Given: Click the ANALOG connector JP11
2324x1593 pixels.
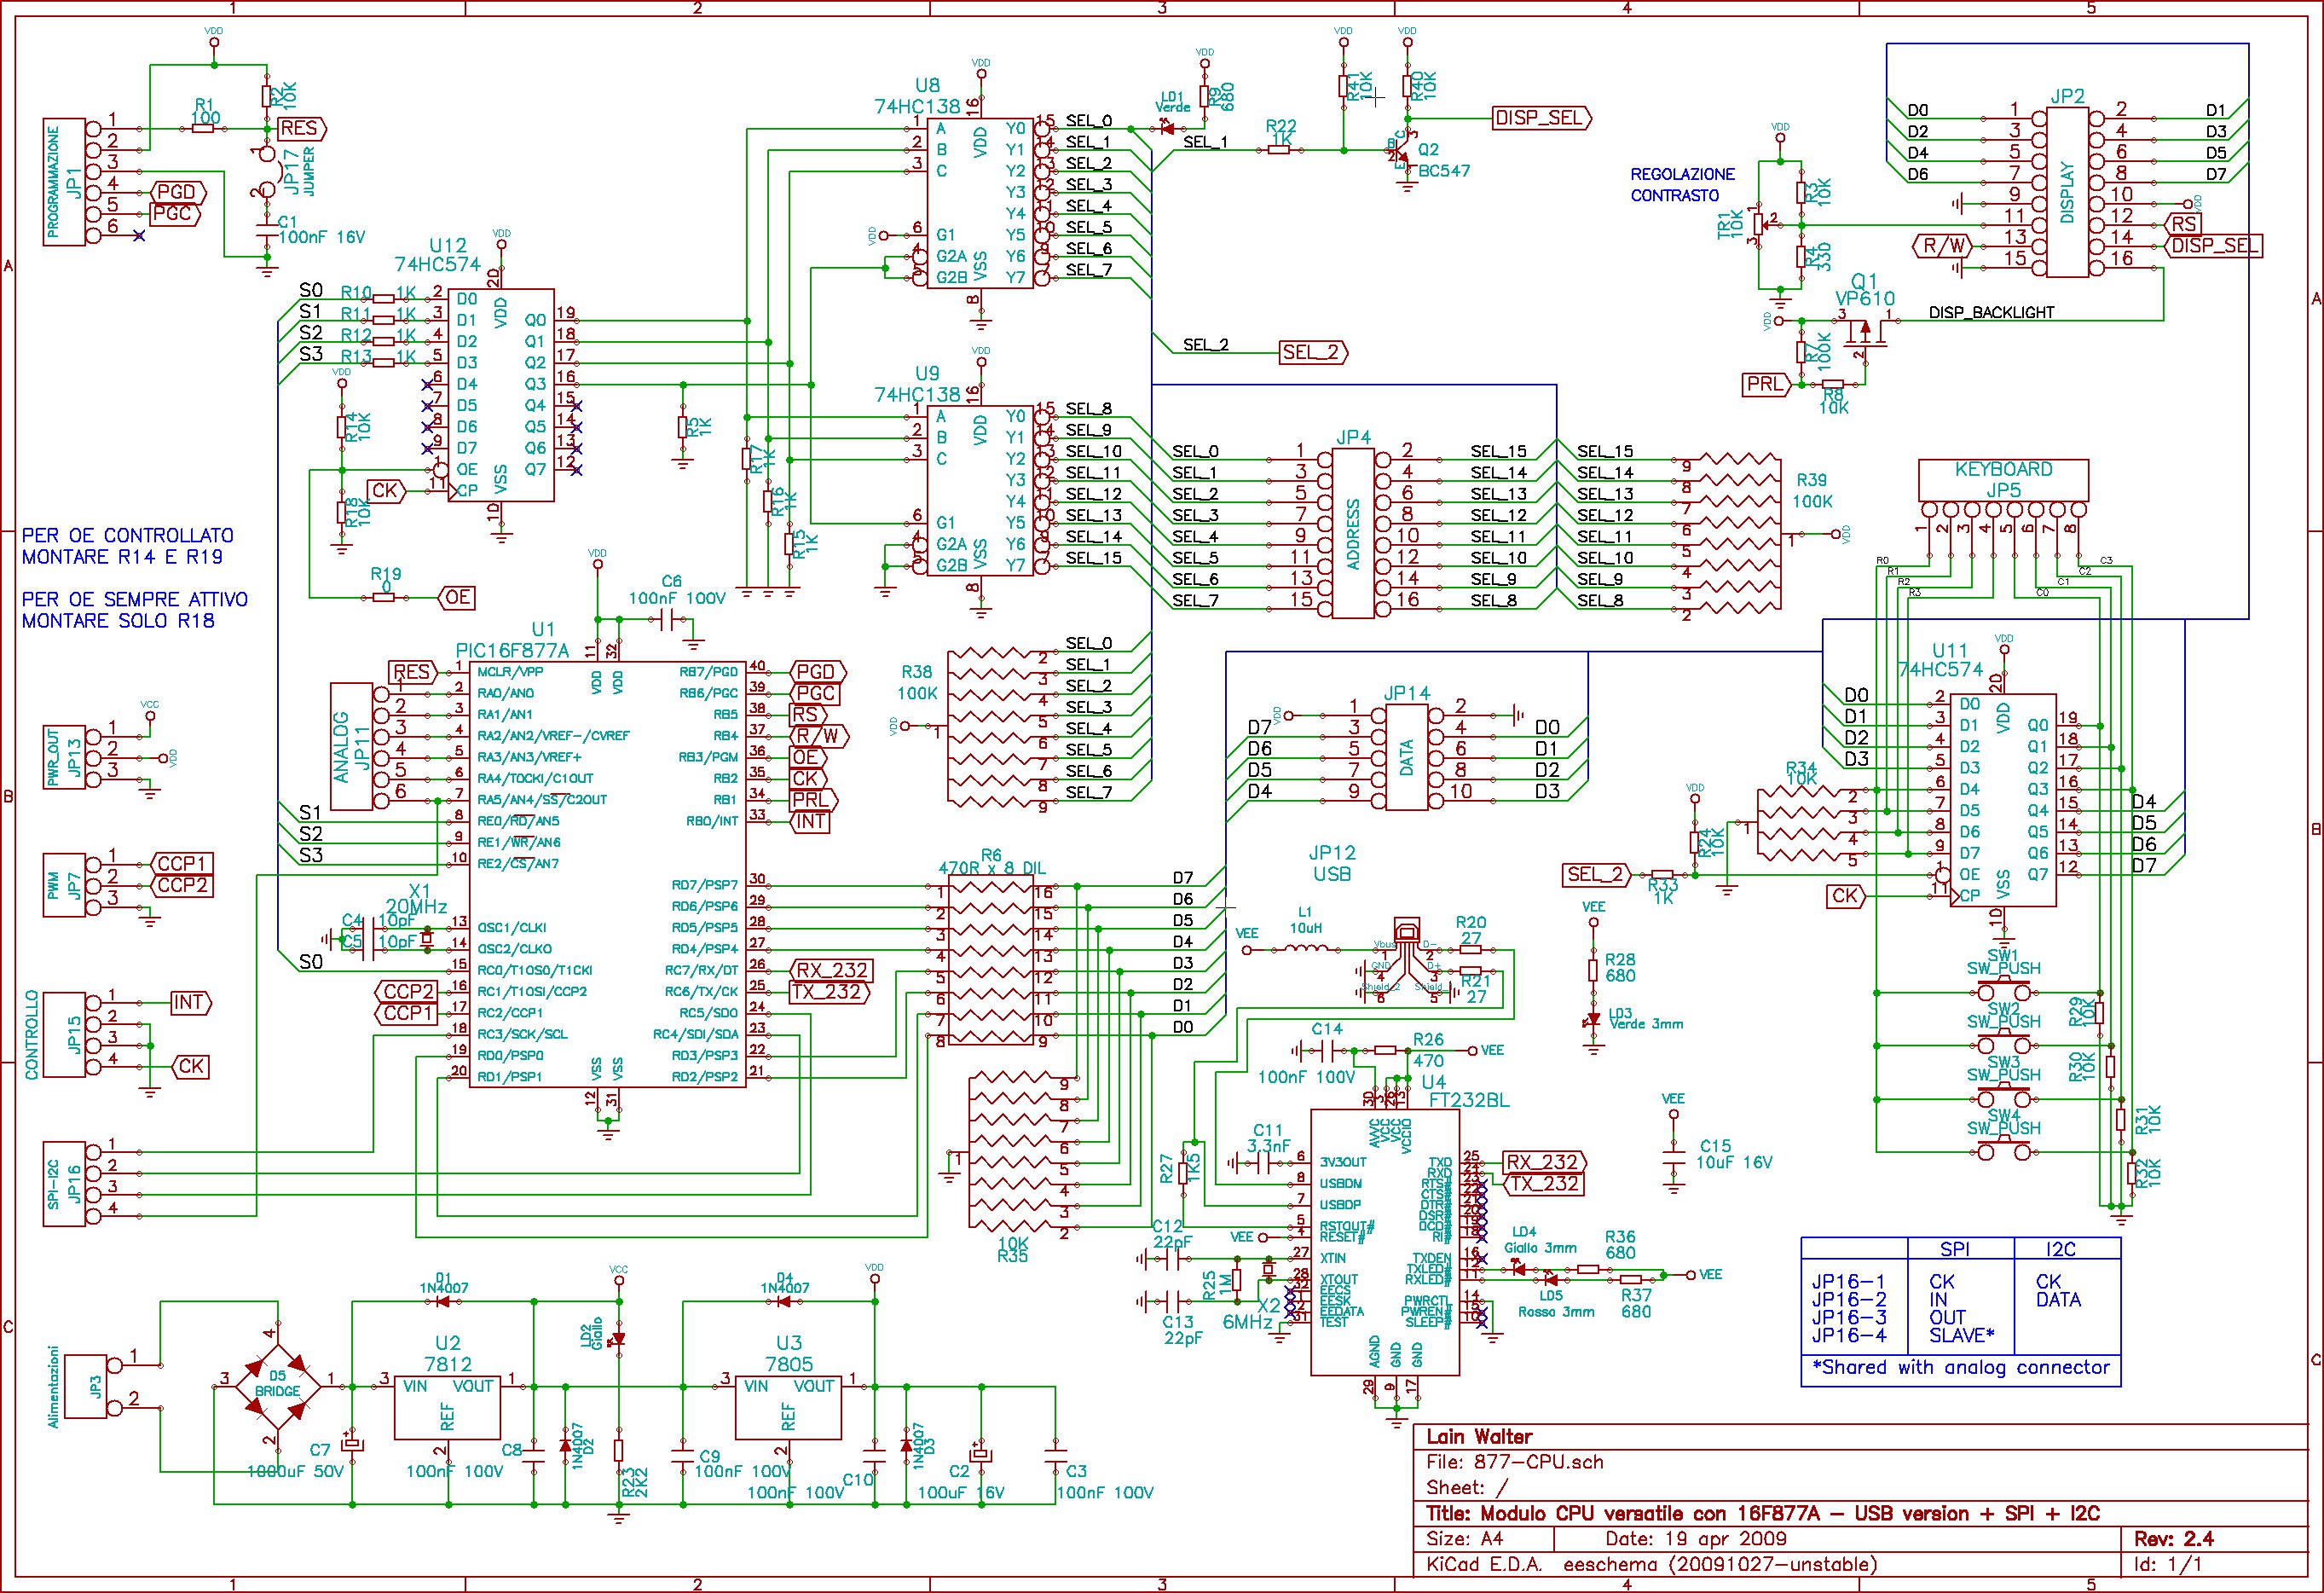Looking at the screenshot, I should [351, 747].
